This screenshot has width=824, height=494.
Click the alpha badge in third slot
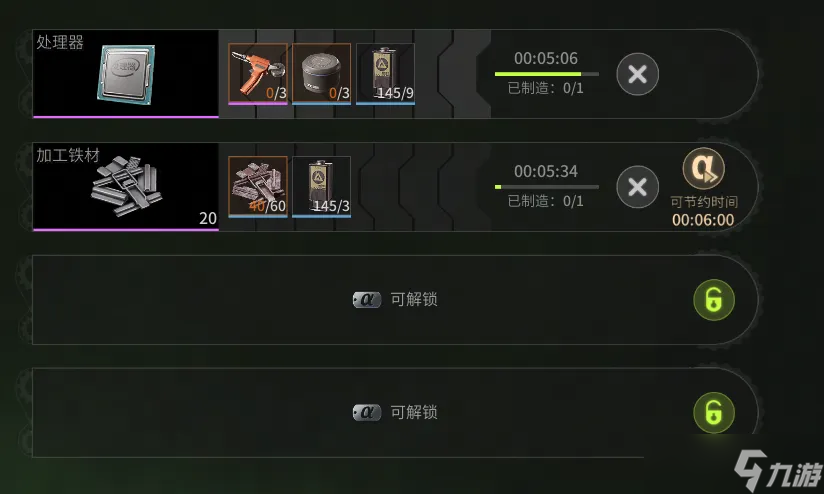pyautogui.click(x=367, y=300)
